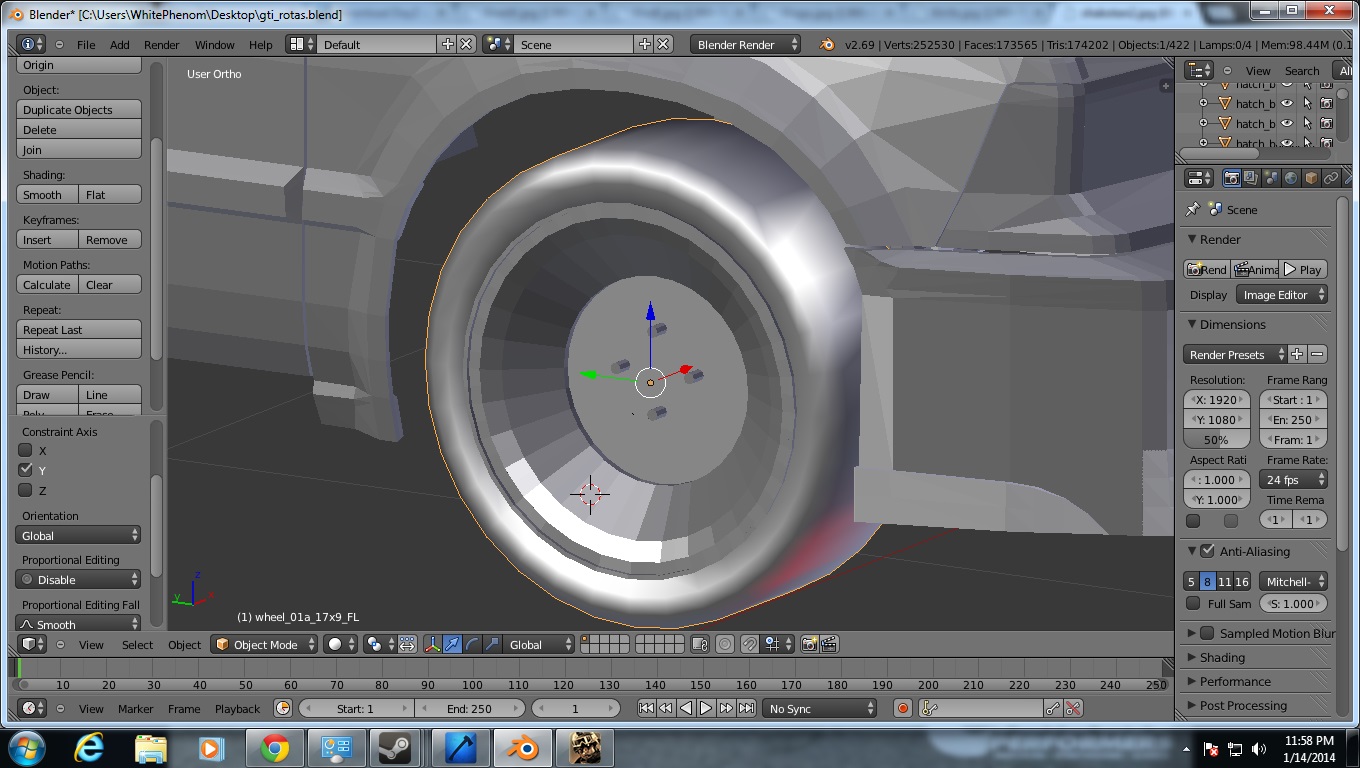The image size is (1360, 768).
Task: Open the Add menu
Action: point(119,44)
